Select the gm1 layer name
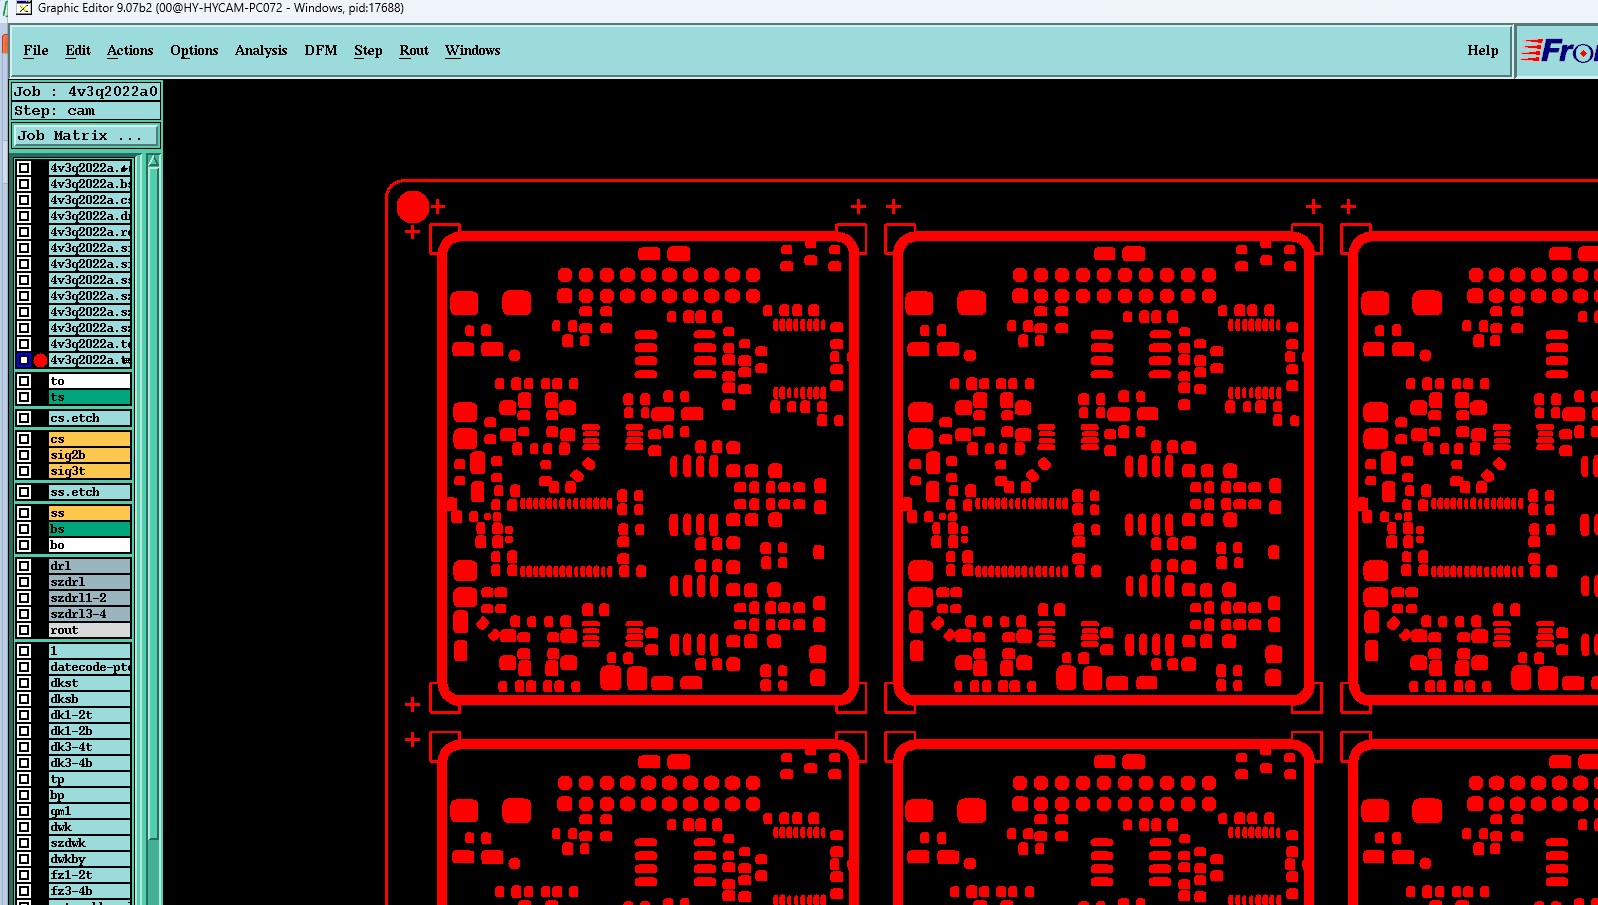Screen dimensions: 1598x905 pos(90,811)
